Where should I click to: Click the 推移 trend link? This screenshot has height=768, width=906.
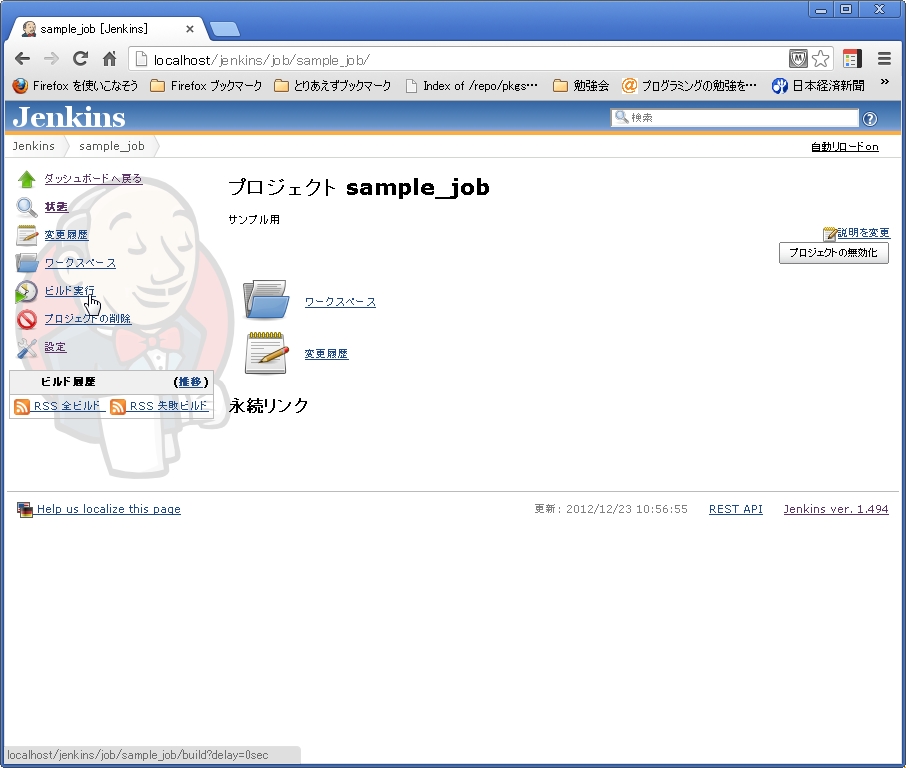pos(191,382)
